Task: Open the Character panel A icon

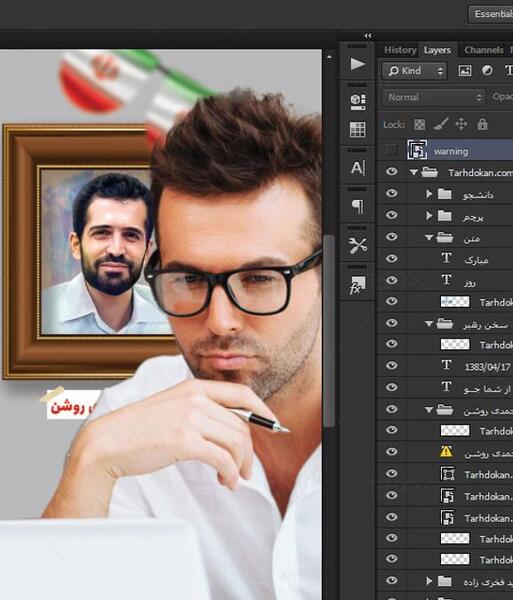Action: 358,168
